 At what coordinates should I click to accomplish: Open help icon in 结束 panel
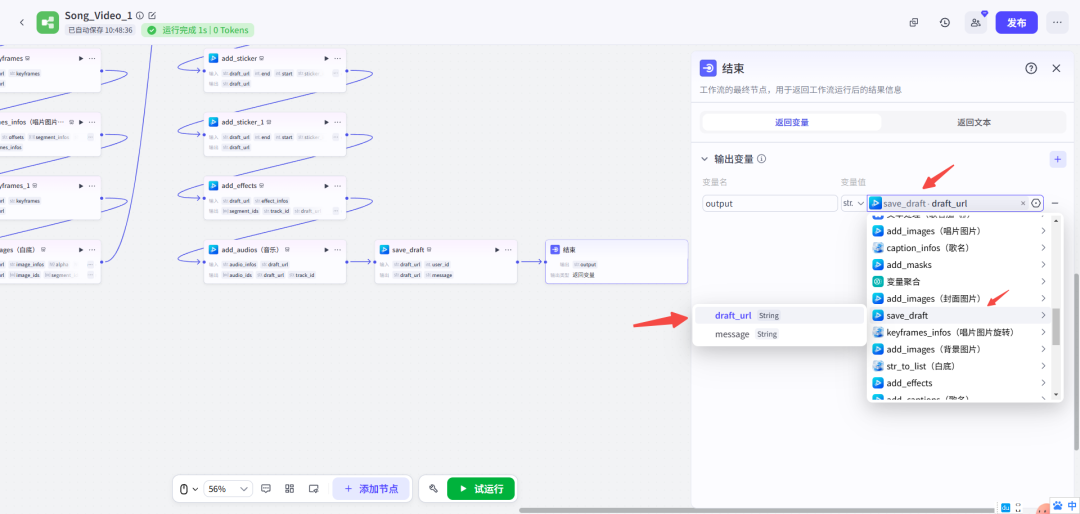pyautogui.click(x=1031, y=68)
